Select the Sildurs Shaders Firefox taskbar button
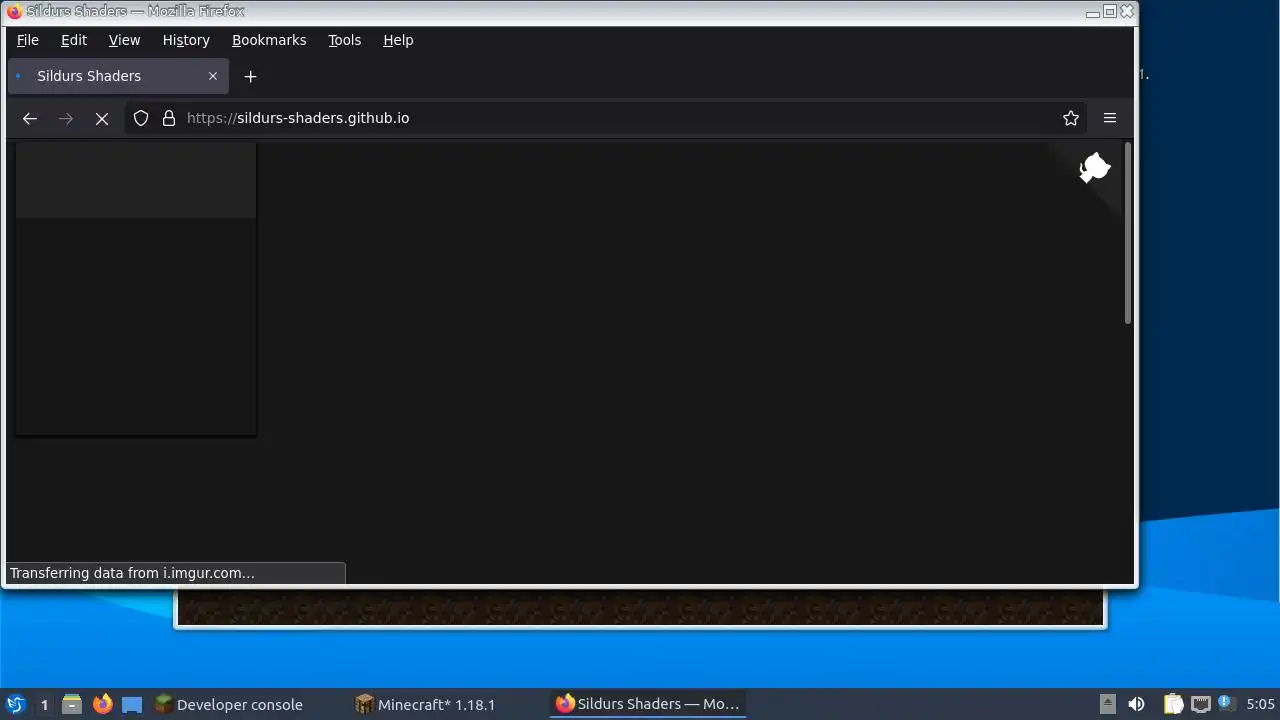Screen dimensions: 1280x720 click(648, 705)
